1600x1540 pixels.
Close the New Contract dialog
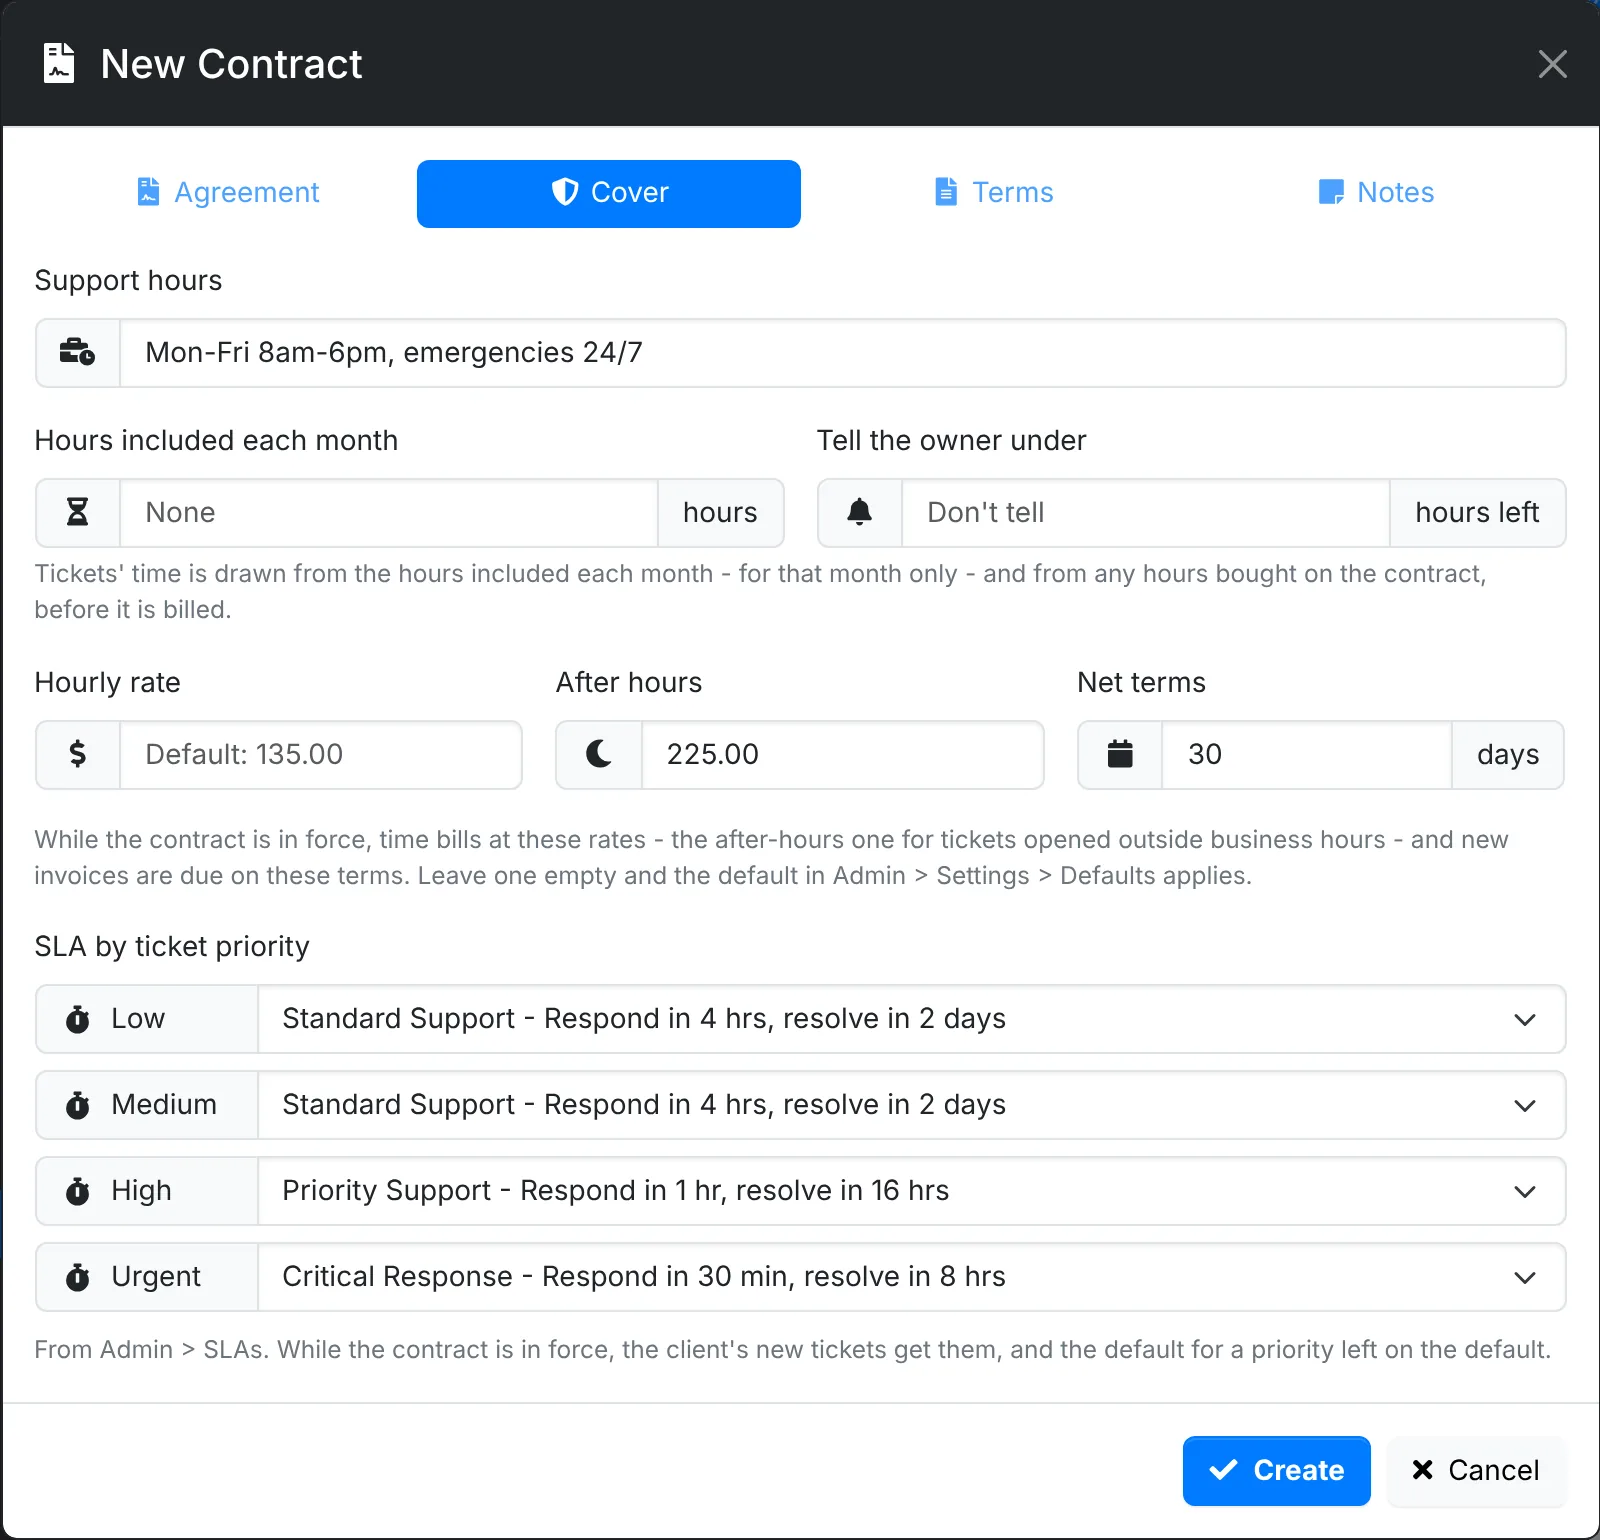coord(1552,64)
